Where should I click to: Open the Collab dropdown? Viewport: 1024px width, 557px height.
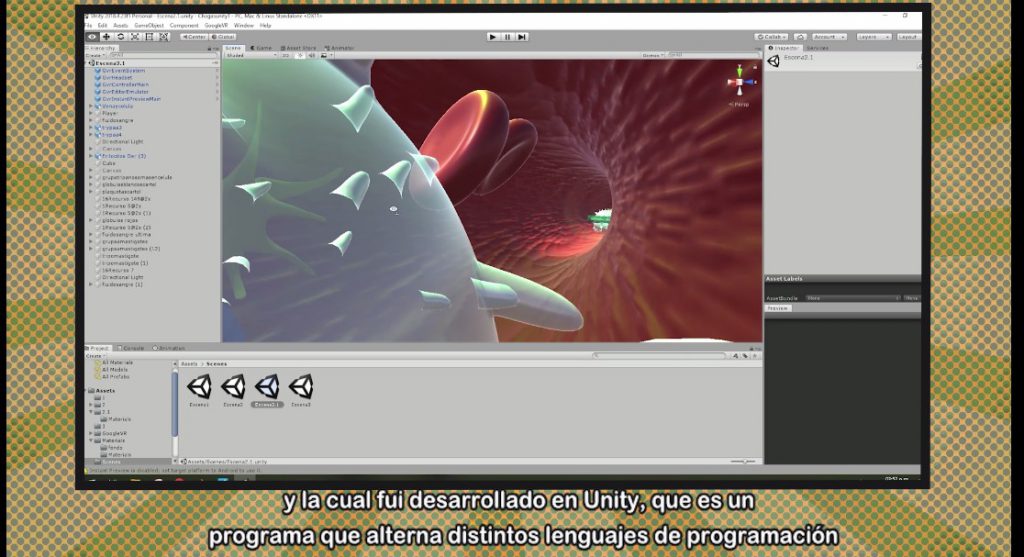772,37
